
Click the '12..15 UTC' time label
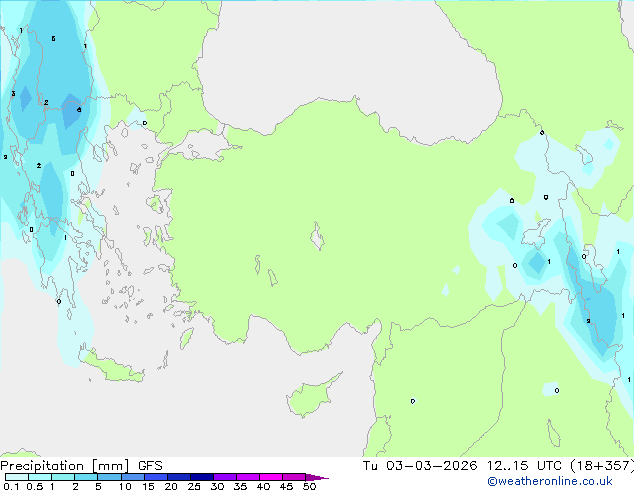524,466
